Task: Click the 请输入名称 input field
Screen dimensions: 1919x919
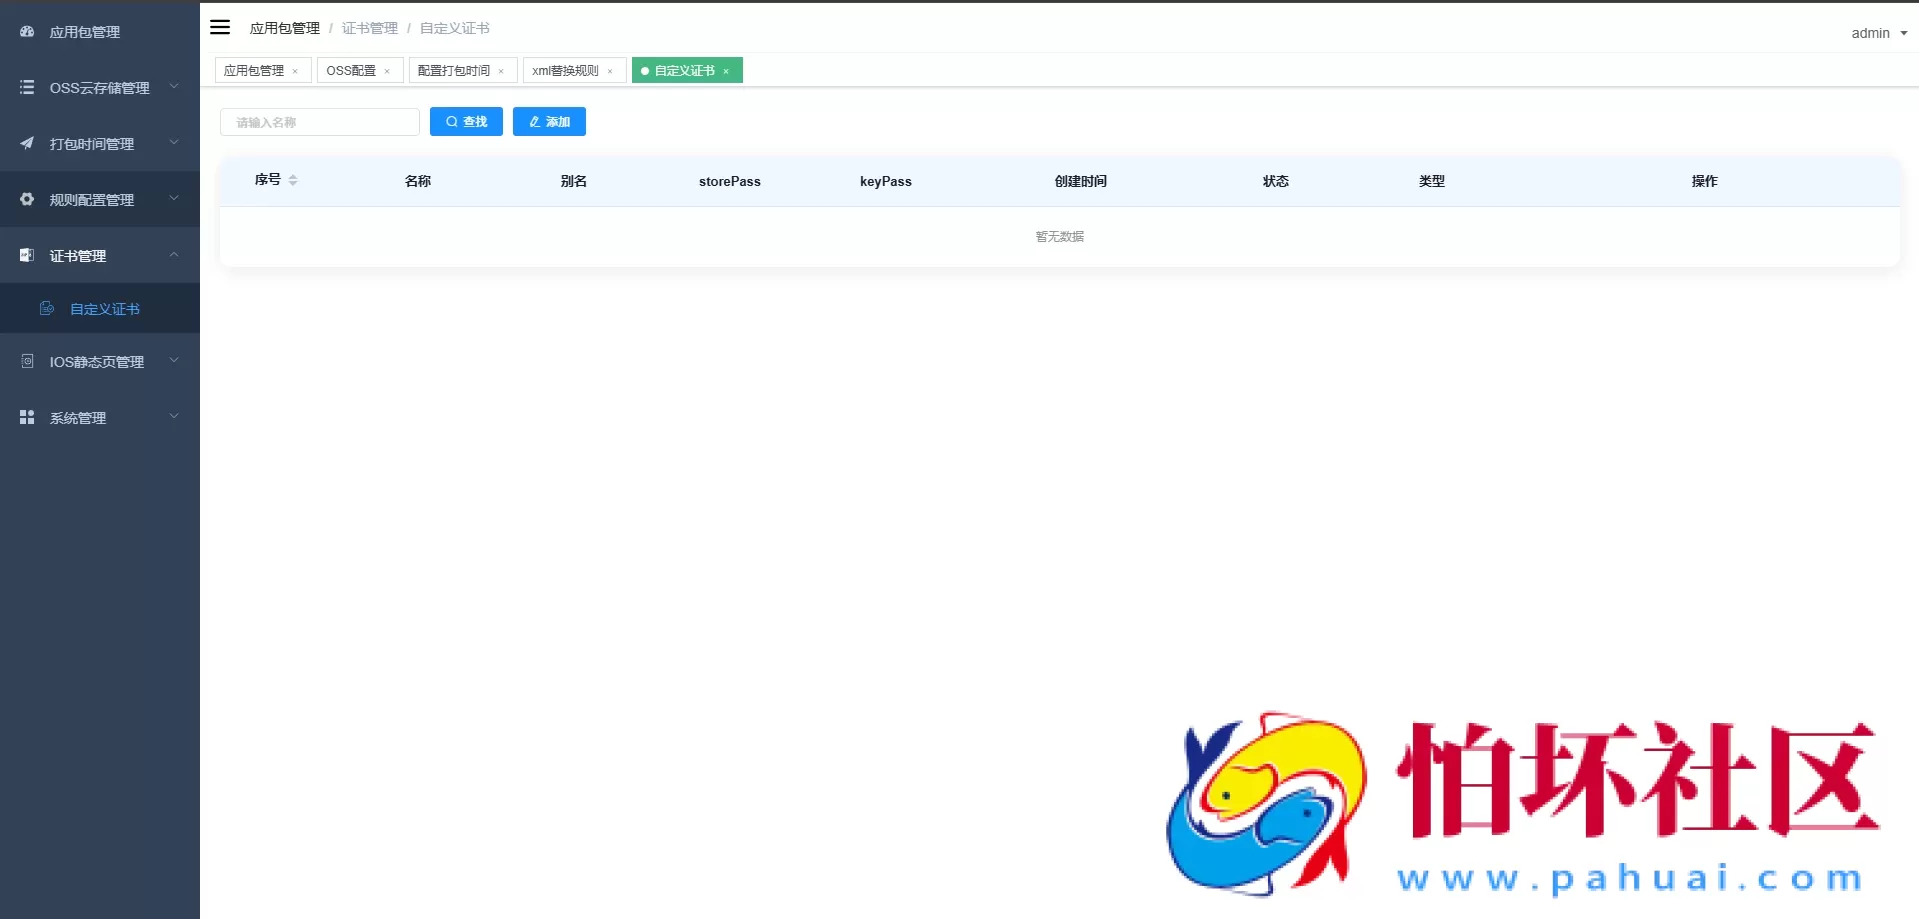Action: pyautogui.click(x=320, y=121)
